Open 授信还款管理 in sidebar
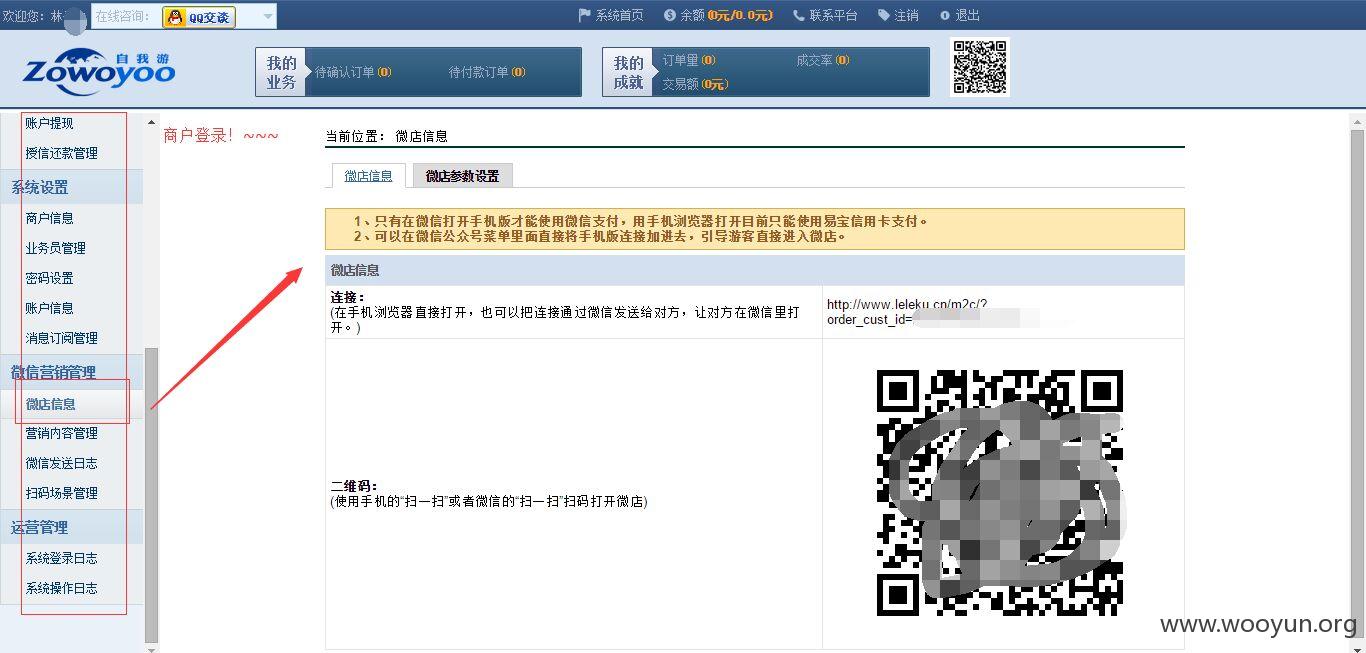Image resolution: width=1366 pixels, height=653 pixels. pos(62,153)
